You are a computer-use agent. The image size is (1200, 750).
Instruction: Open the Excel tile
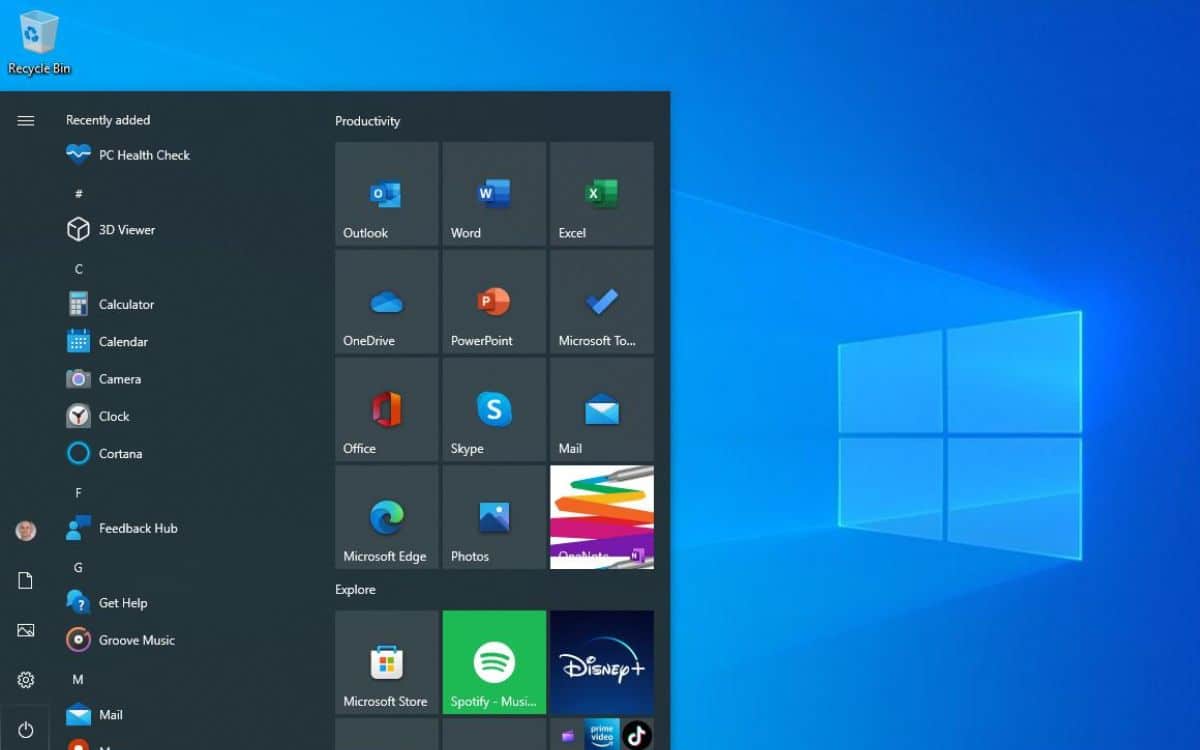602,193
